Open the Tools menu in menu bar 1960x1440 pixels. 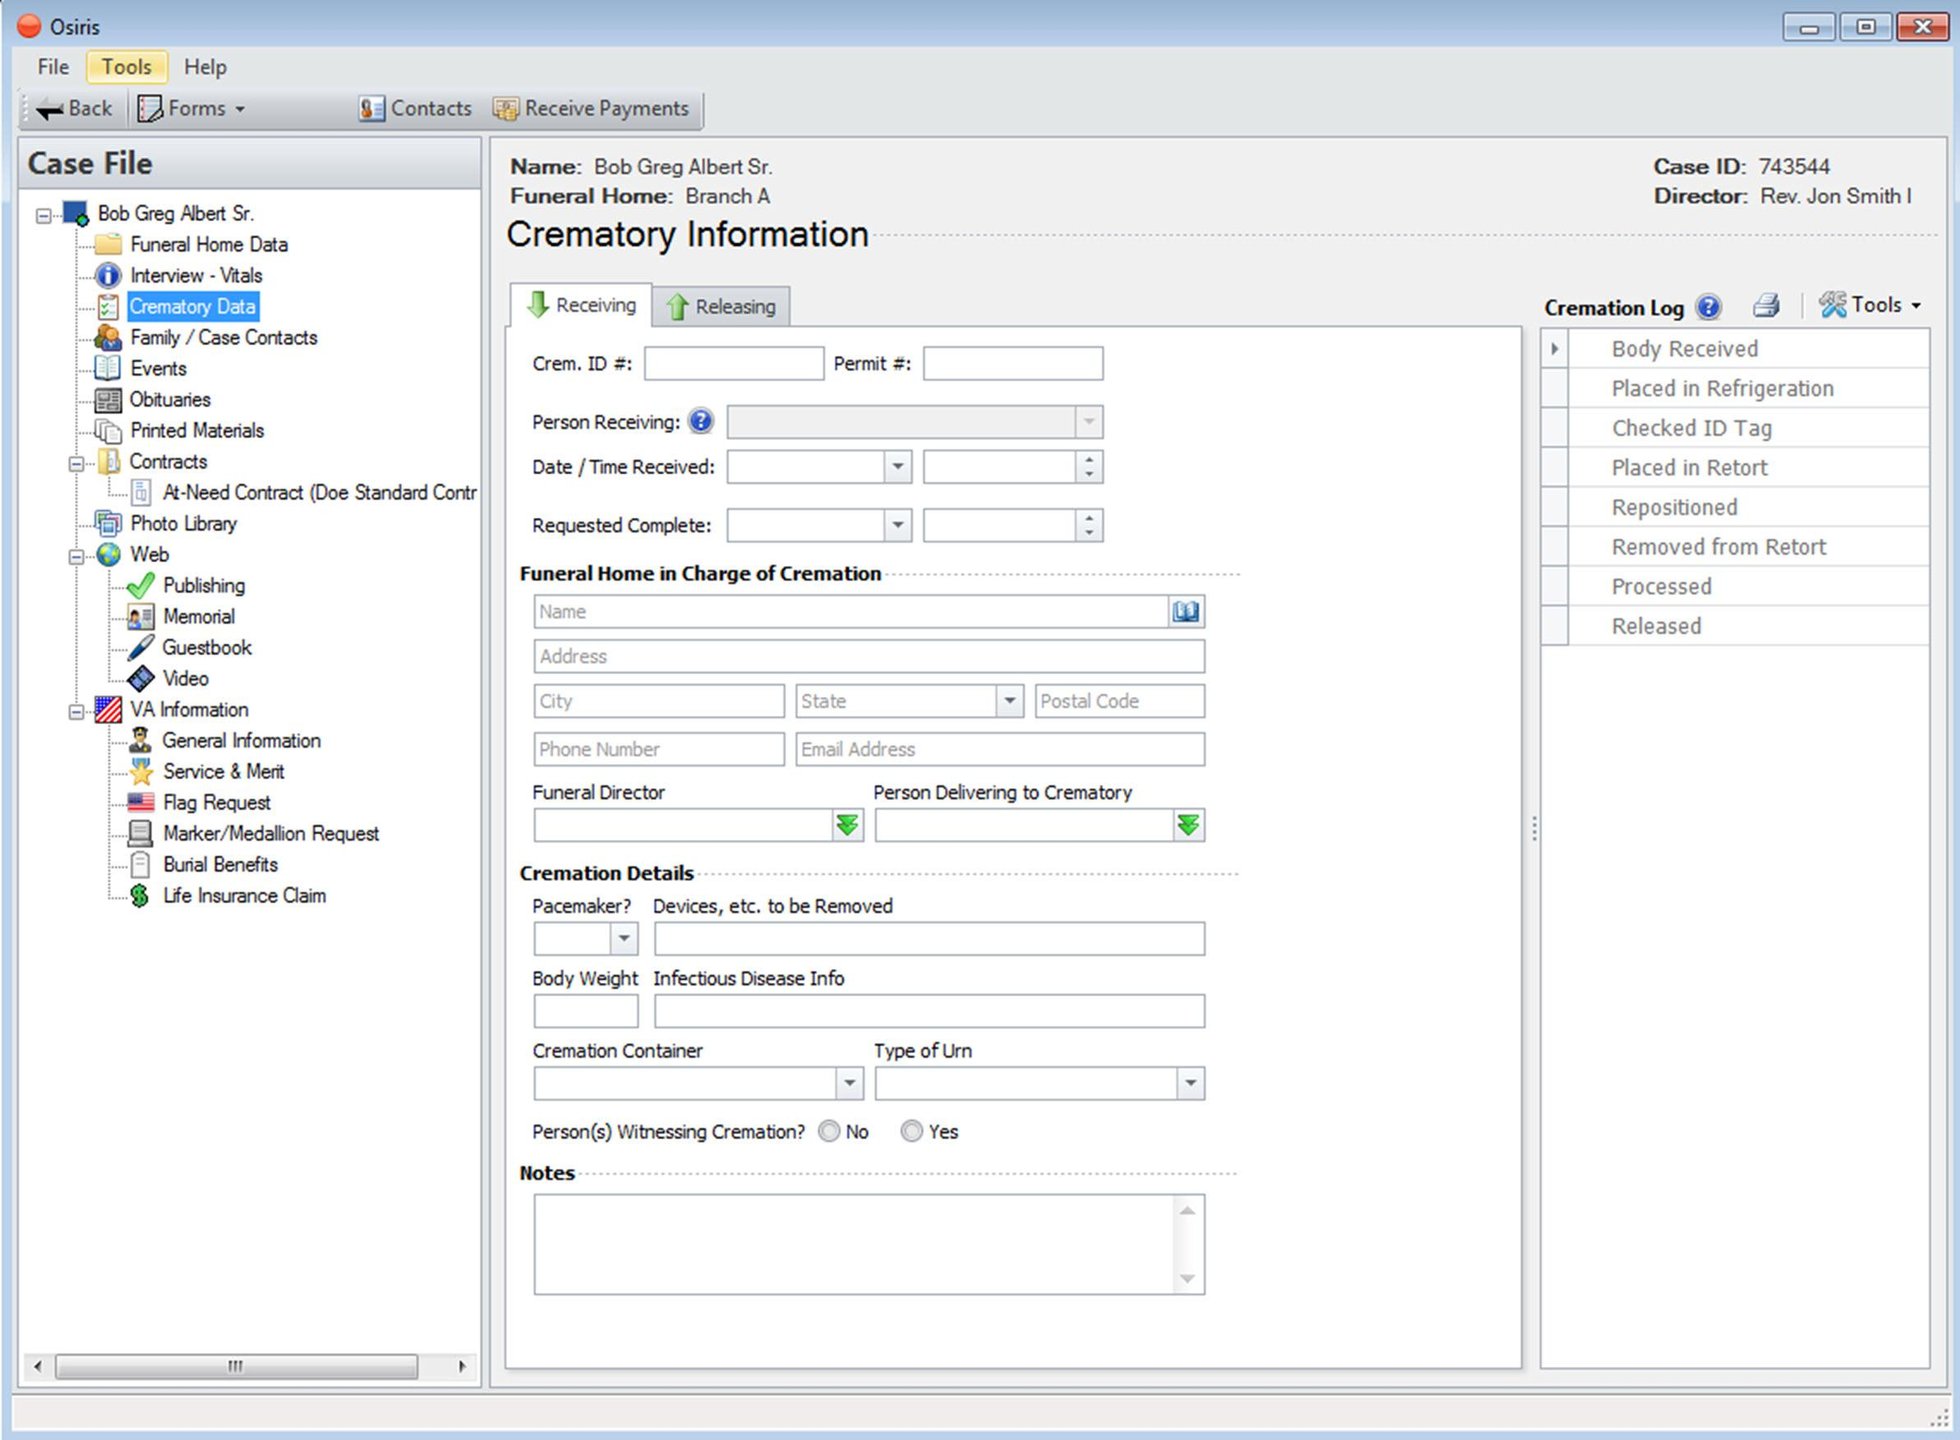126,67
